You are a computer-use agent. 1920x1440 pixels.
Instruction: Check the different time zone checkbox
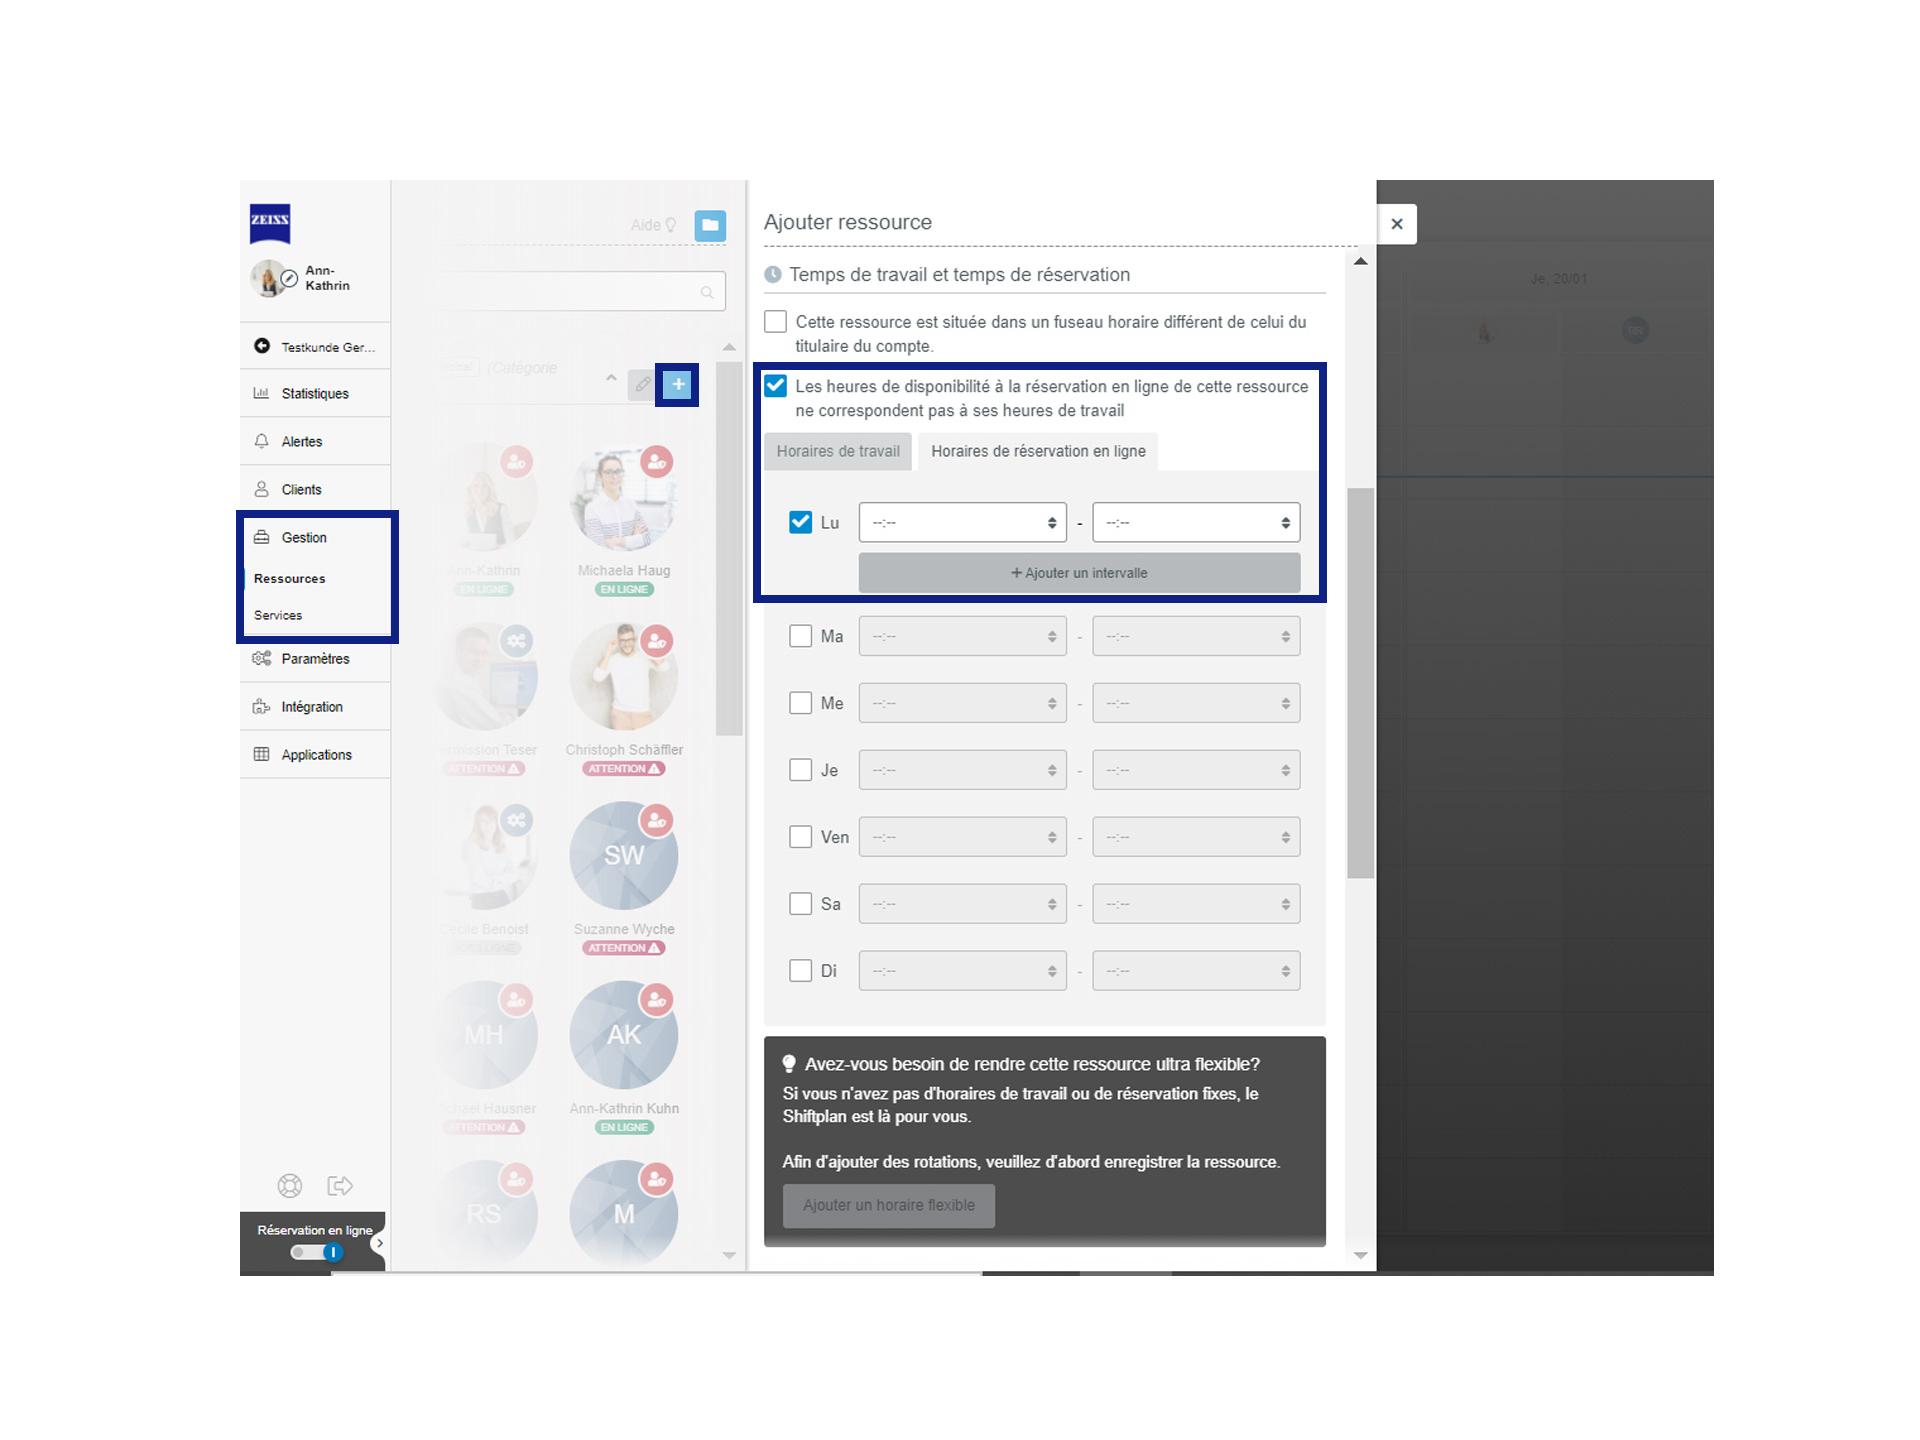pyautogui.click(x=775, y=322)
